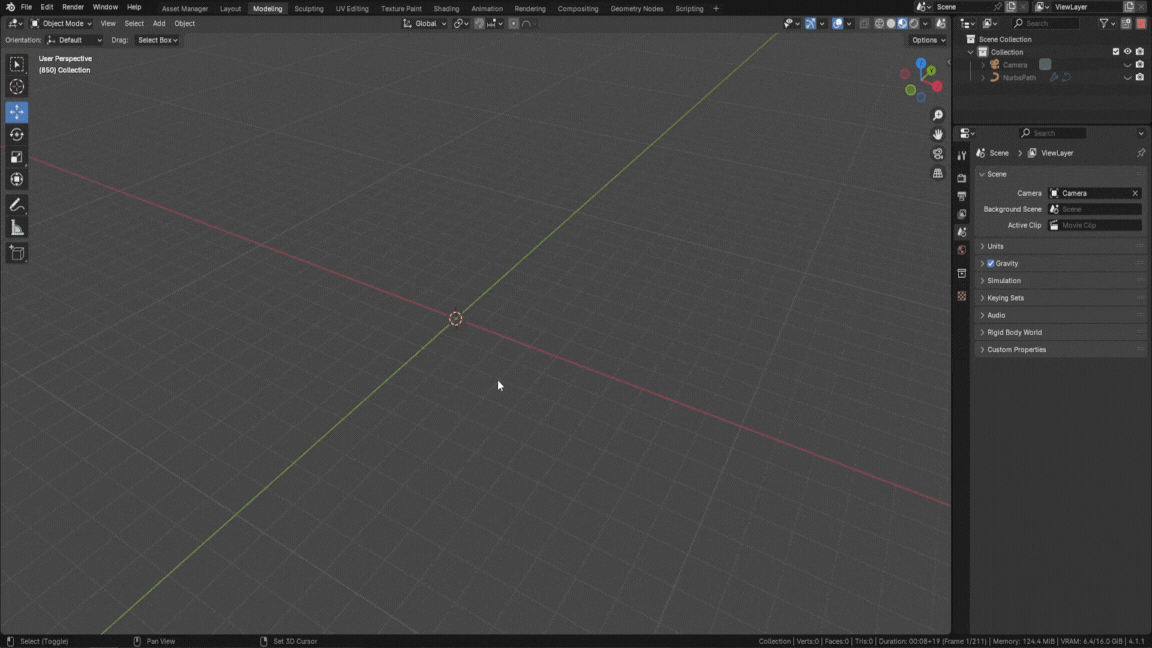
Task: Activate the Measure tool
Action: click(17, 228)
